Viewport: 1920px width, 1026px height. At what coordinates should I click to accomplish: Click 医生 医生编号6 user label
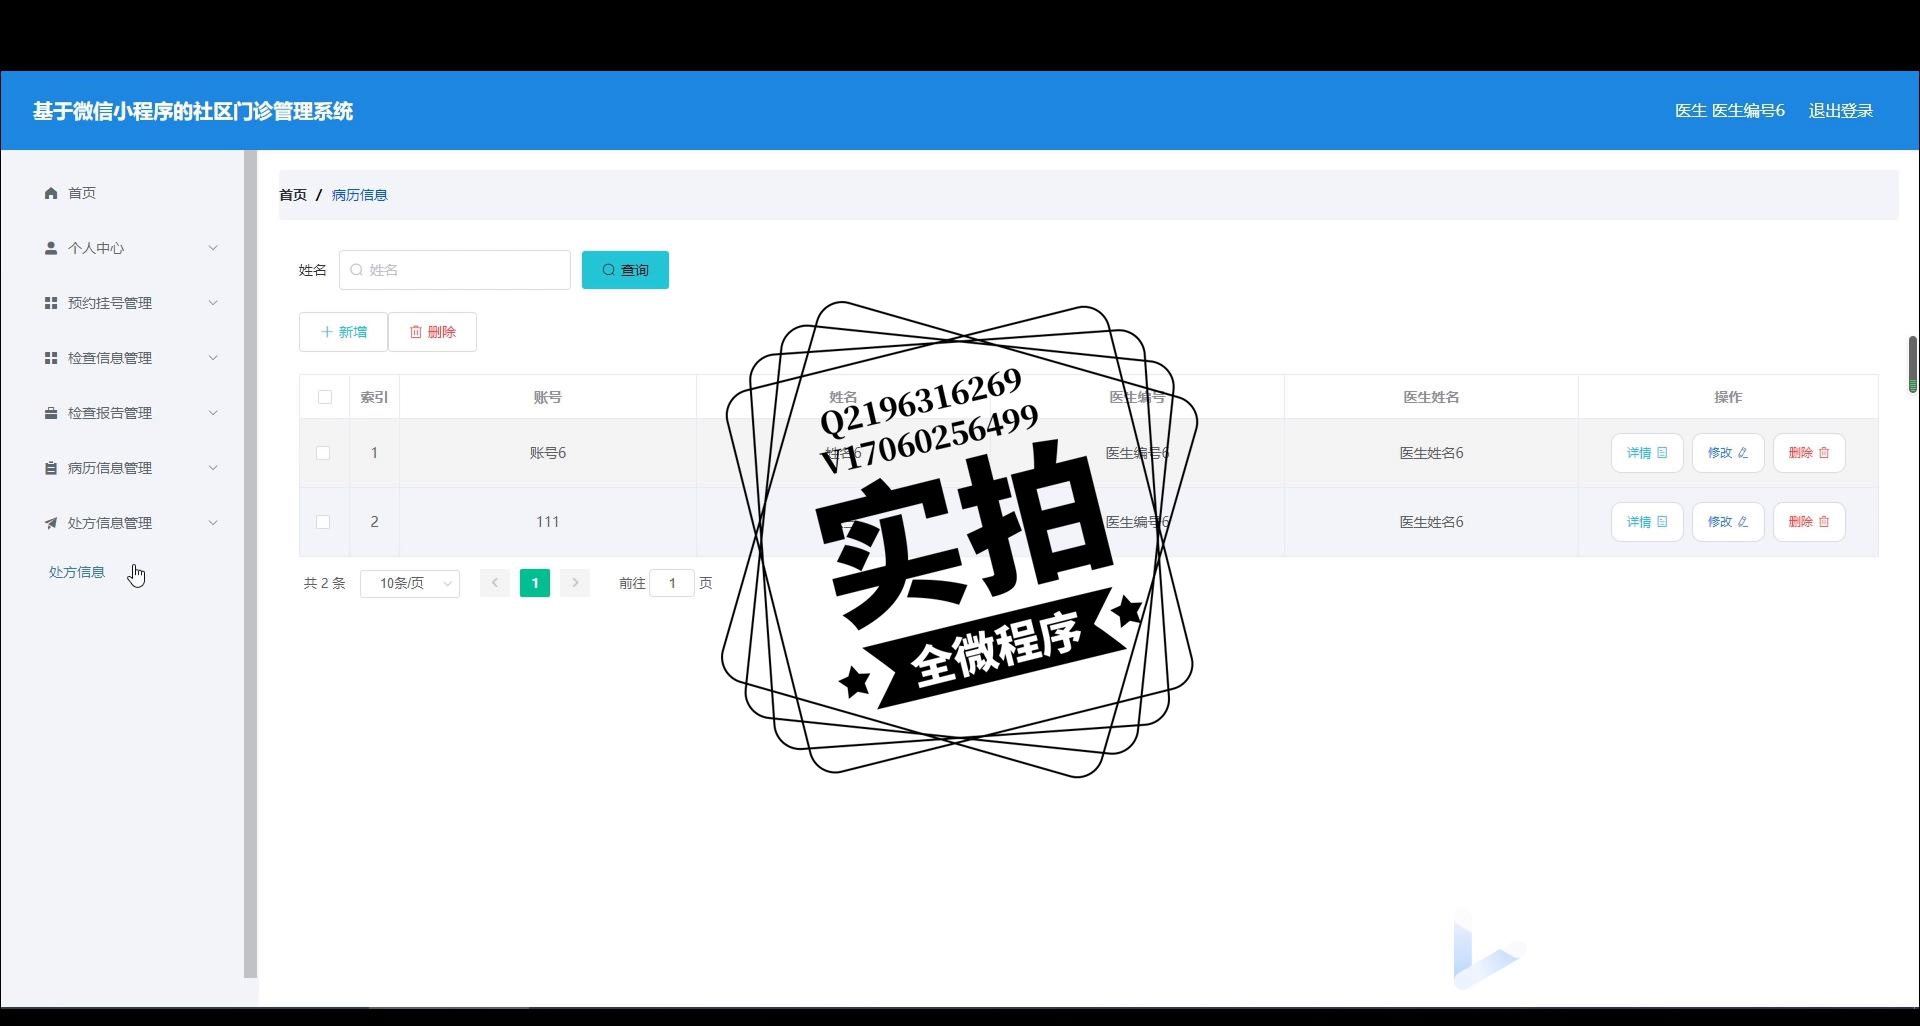click(x=1730, y=111)
